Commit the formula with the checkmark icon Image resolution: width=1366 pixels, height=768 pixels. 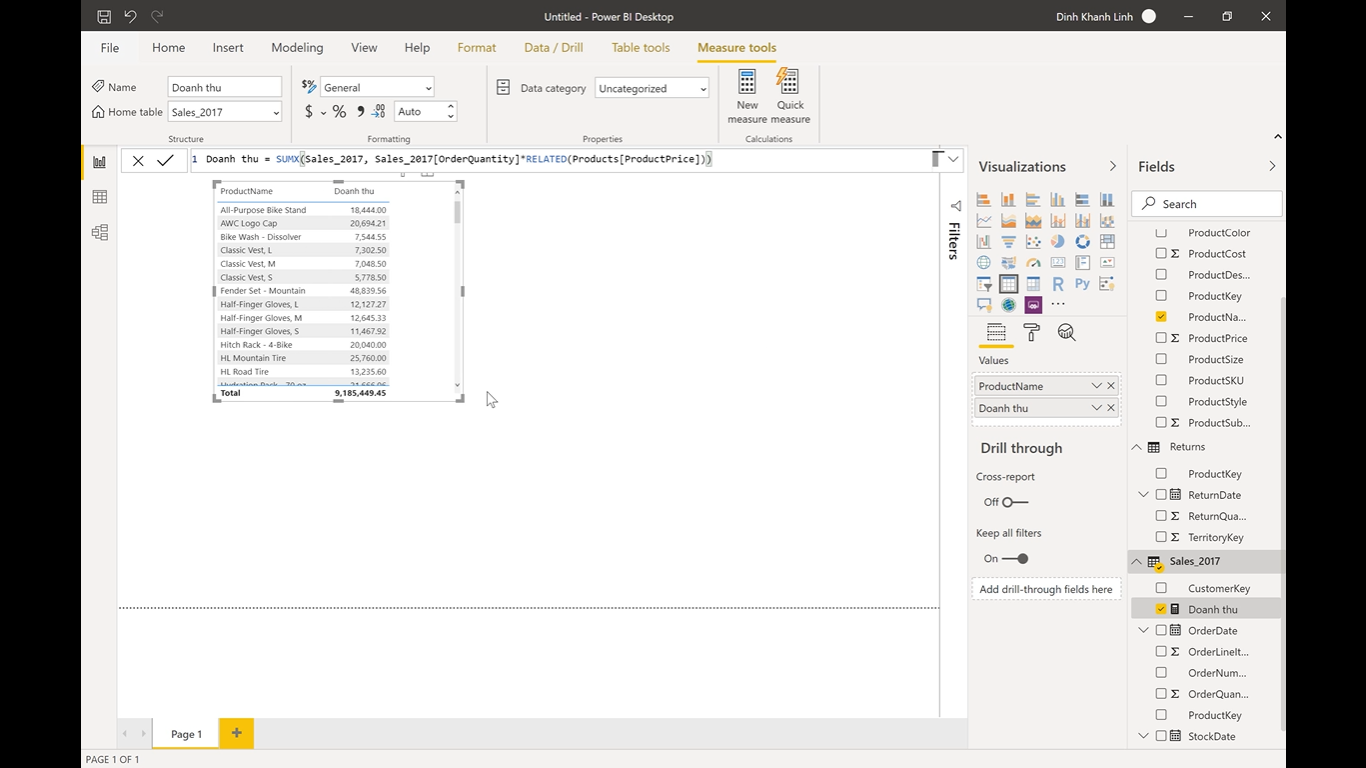(165, 160)
